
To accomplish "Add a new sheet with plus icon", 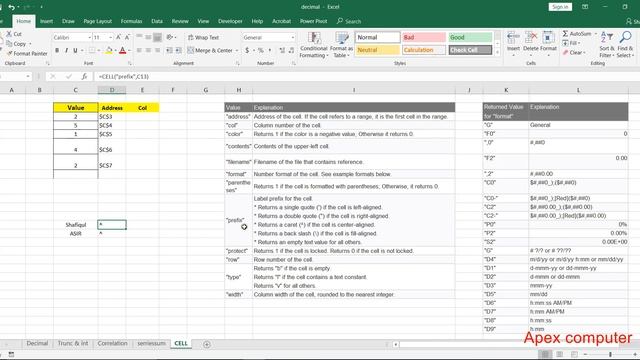I will (207, 344).
